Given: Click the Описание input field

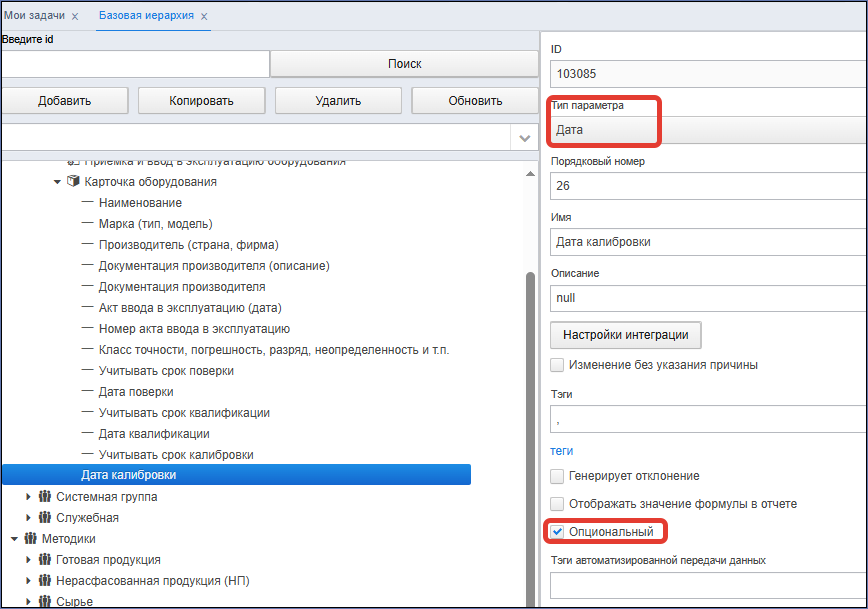Looking at the screenshot, I should tap(709, 298).
